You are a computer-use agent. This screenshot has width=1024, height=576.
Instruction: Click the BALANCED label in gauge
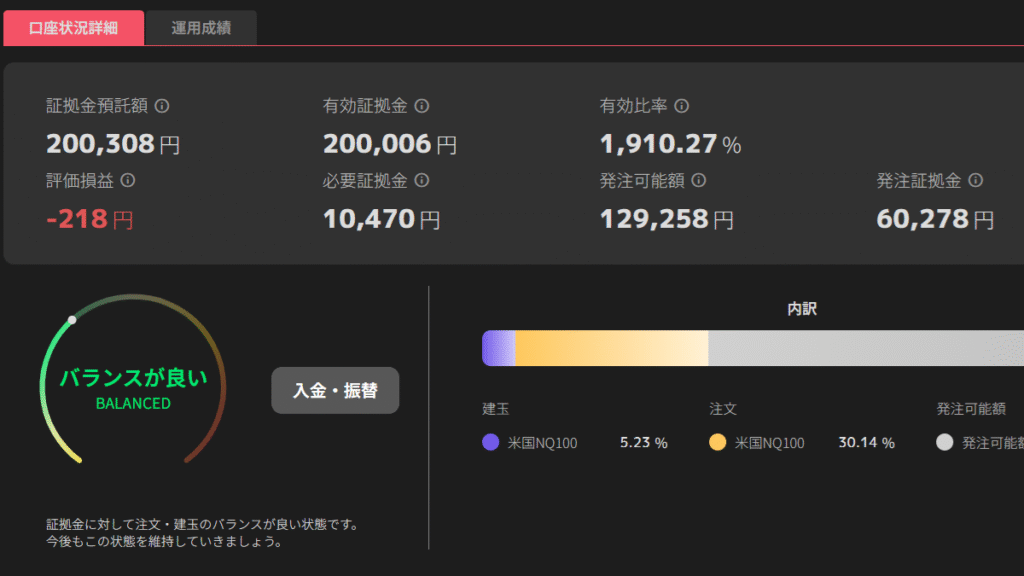pyautogui.click(x=133, y=404)
